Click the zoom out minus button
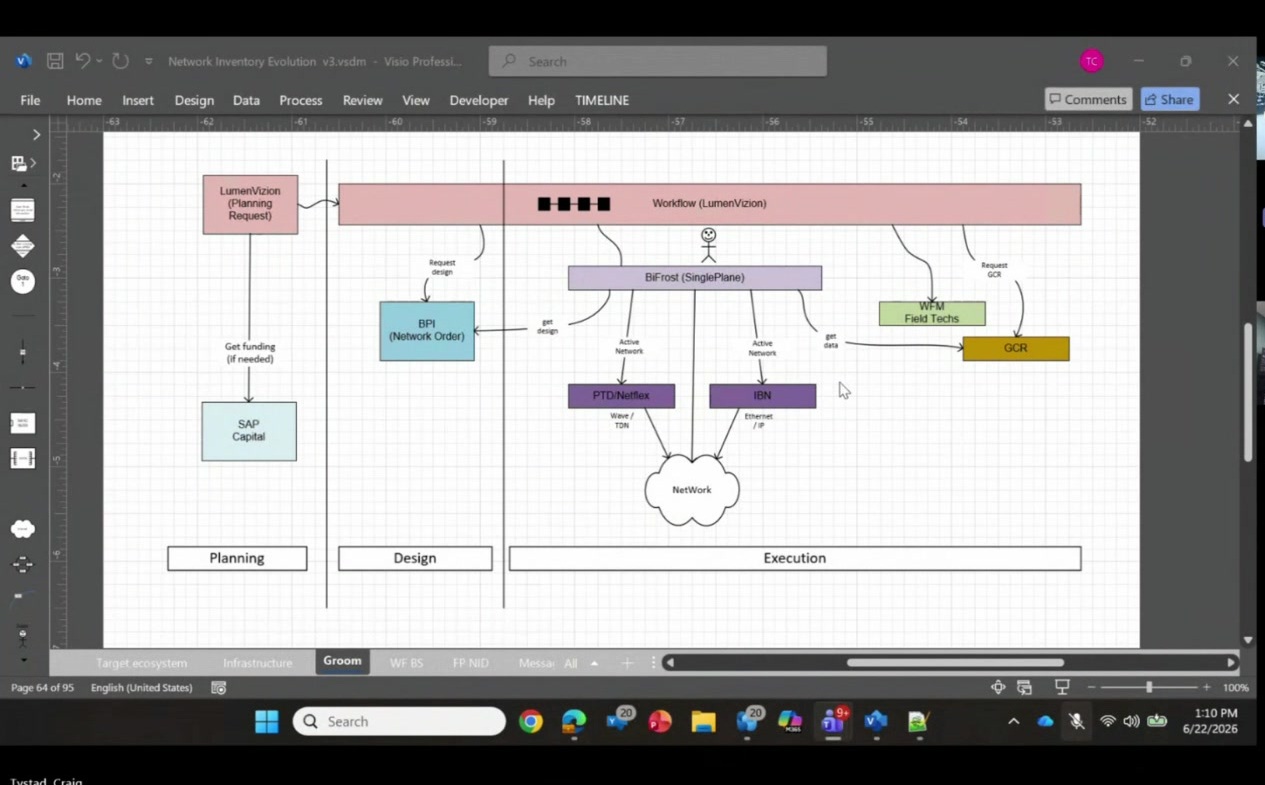This screenshot has height=785, width=1265. coord(1091,688)
